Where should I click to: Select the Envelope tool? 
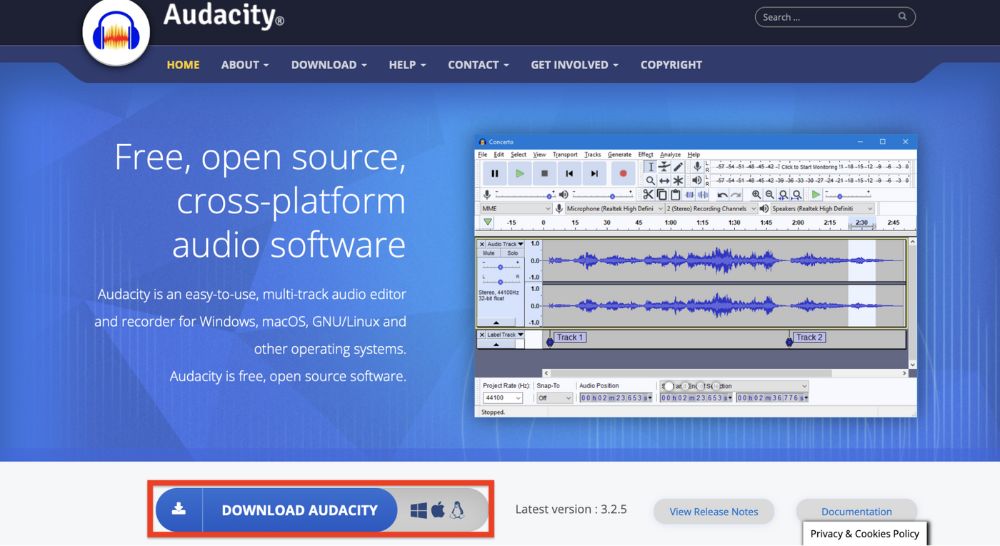(664, 166)
